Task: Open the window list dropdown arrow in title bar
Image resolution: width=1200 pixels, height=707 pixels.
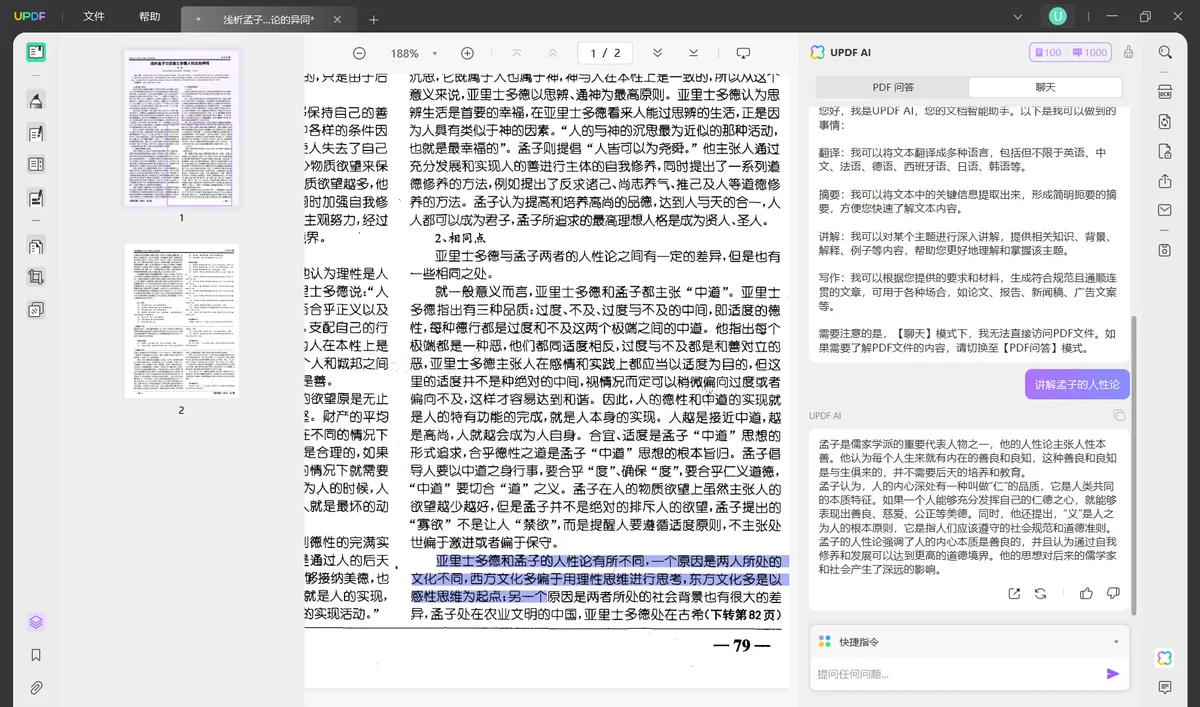Action: (x=1017, y=17)
